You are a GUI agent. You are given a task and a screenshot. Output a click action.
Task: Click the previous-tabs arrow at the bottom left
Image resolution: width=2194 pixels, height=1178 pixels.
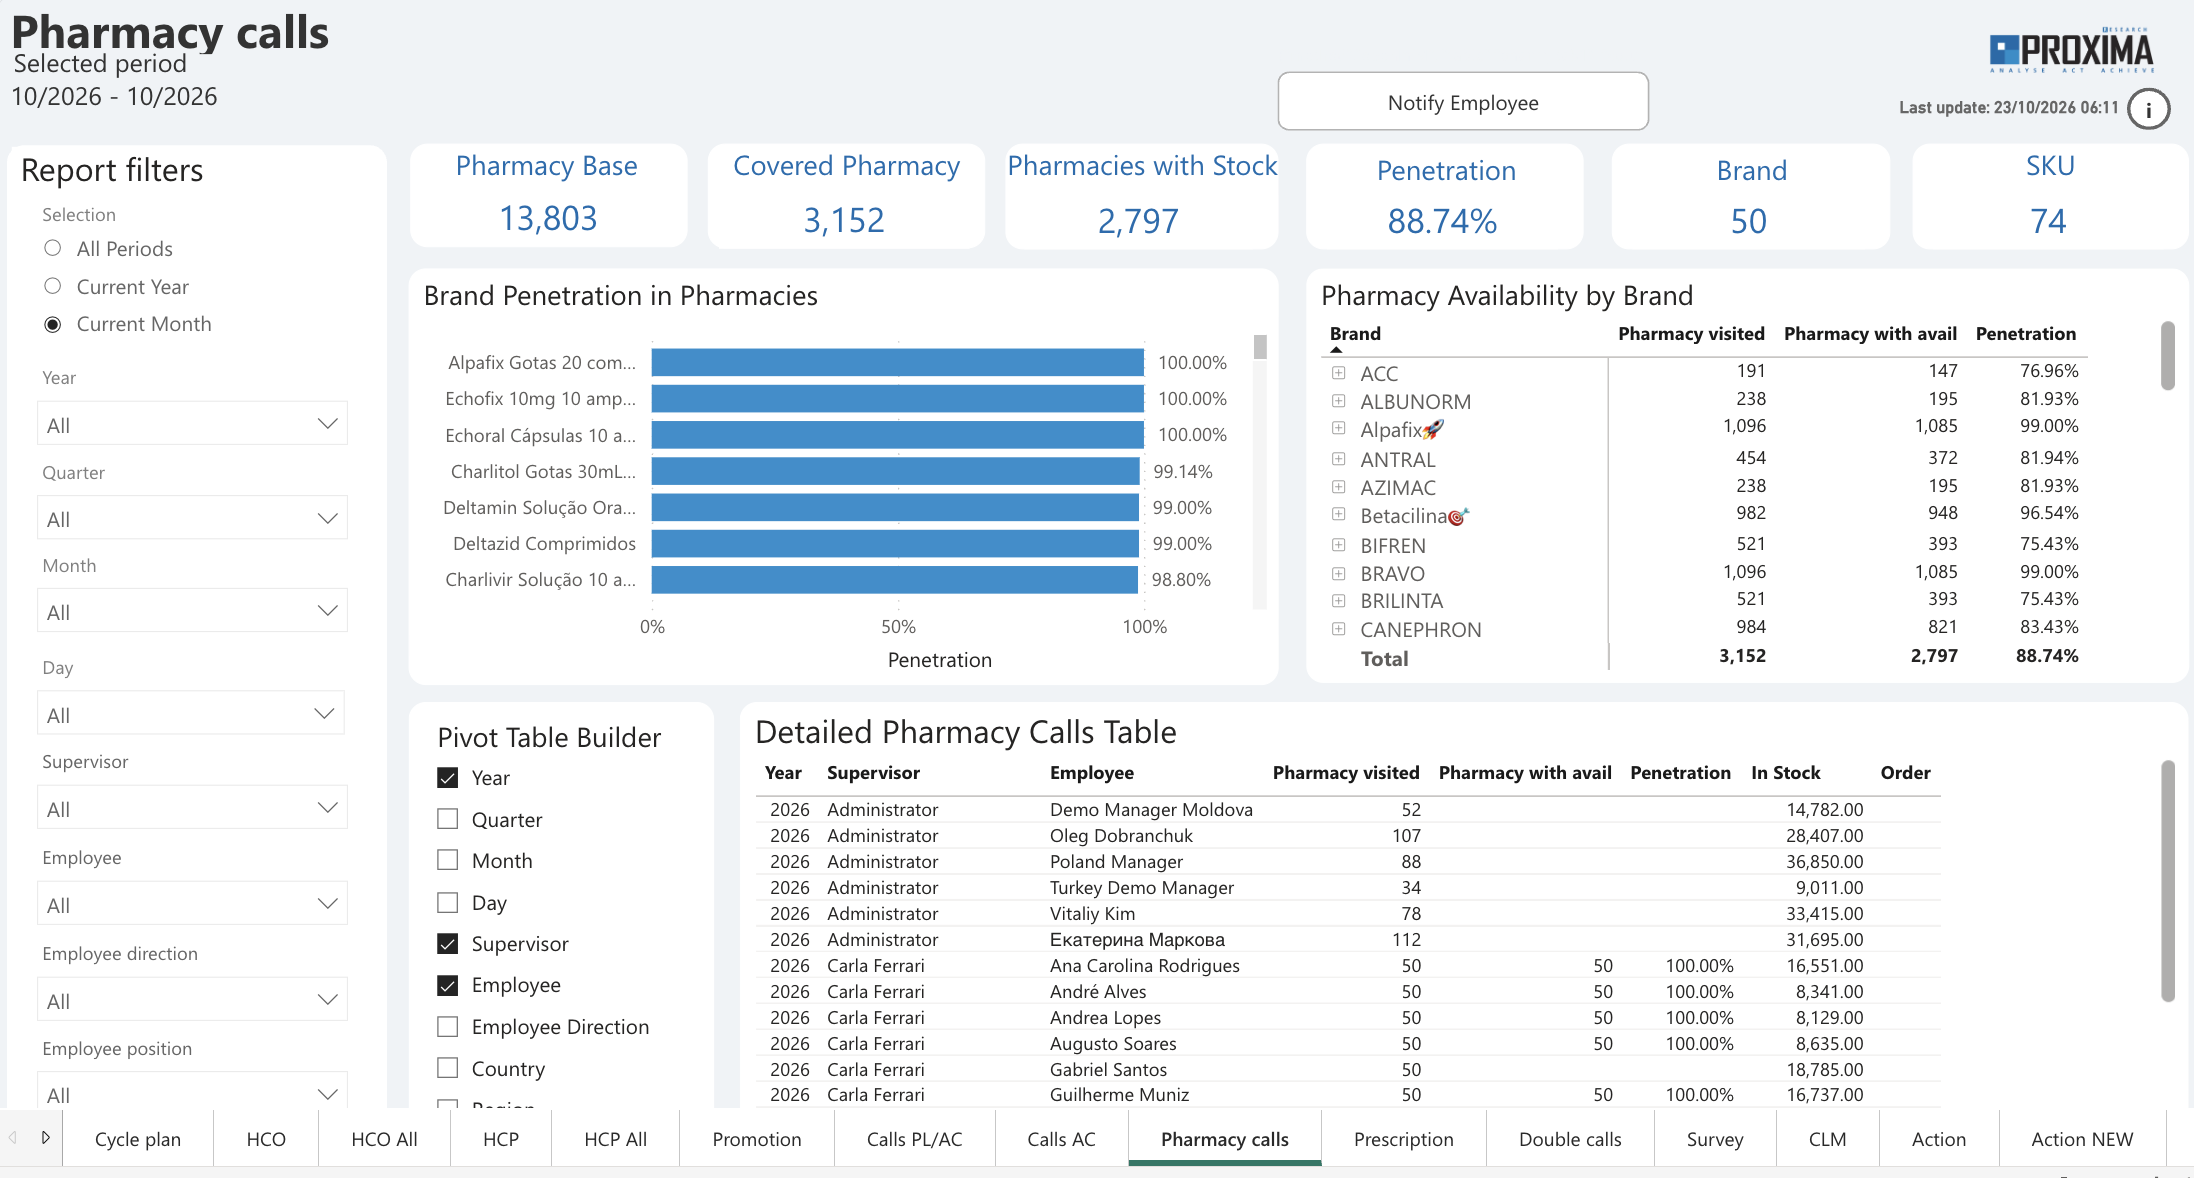coord(13,1137)
